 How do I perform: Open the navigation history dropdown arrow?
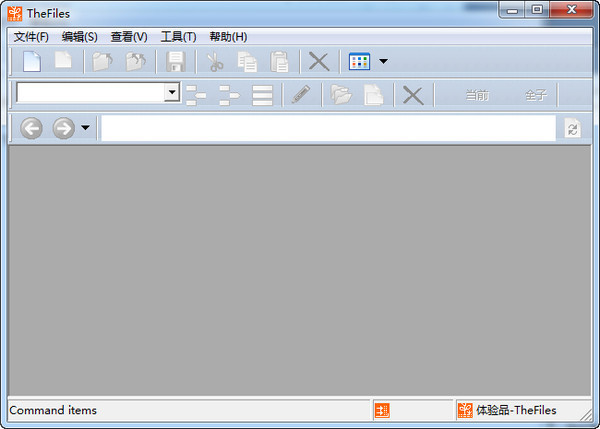[x=85, y=127]
